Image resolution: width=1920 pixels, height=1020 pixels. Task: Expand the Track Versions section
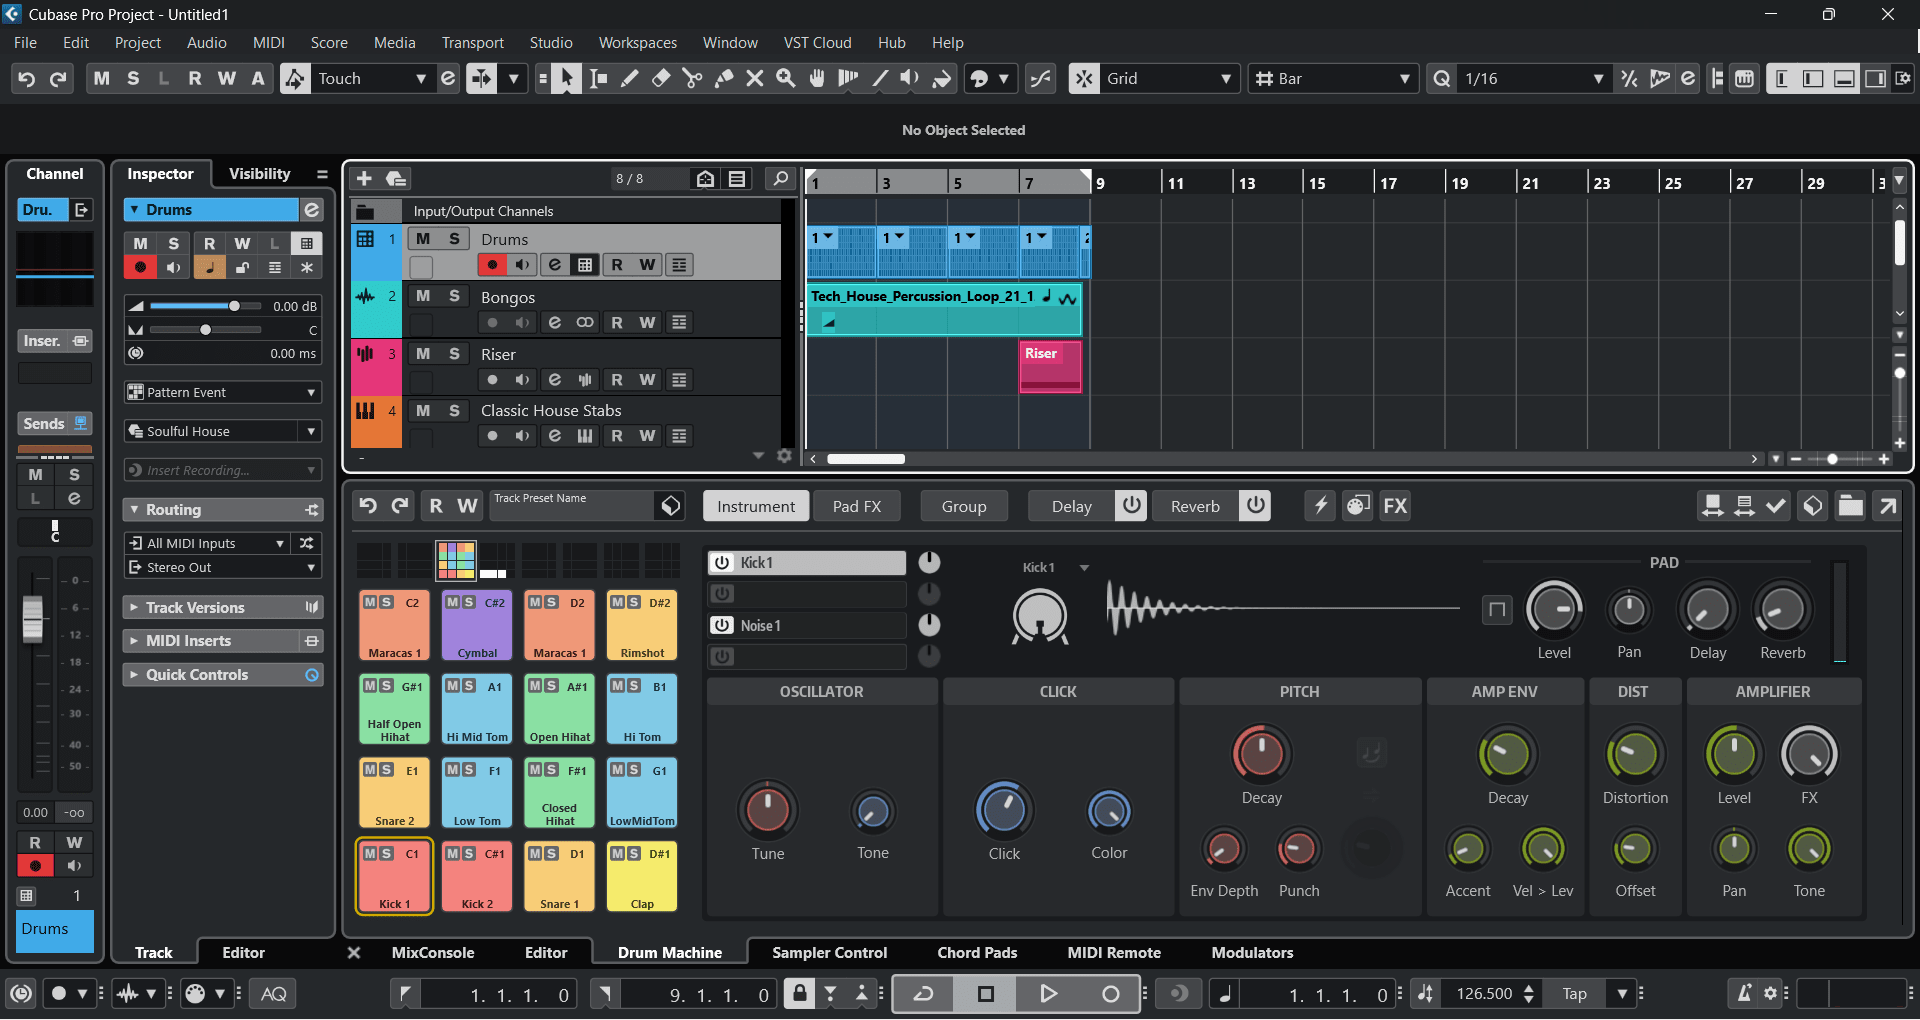point(195,608)
